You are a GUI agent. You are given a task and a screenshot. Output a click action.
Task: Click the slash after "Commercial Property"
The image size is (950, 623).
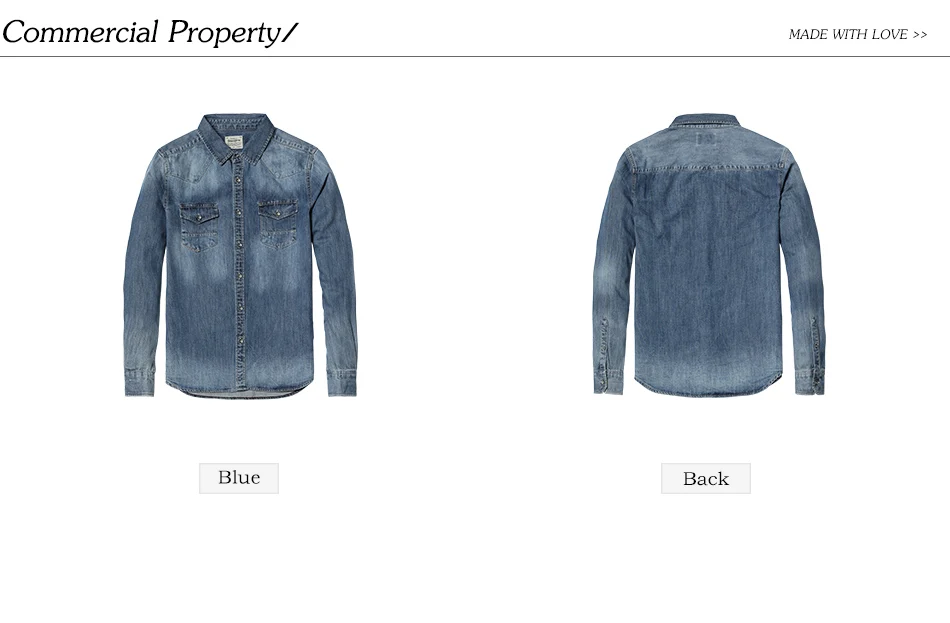click(x=290, y=33)
